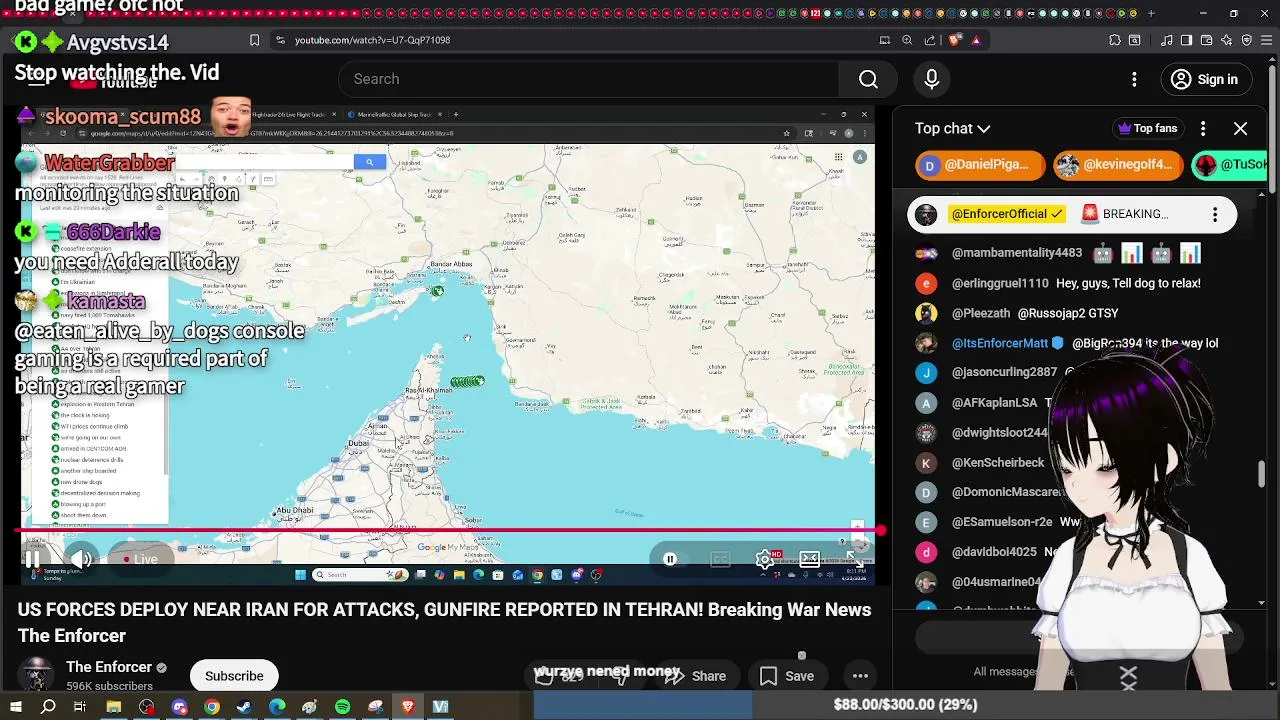Viewport: 1280px width, 720px height.
Task: Open Task View on the taskbar
Action: point(80,707)
